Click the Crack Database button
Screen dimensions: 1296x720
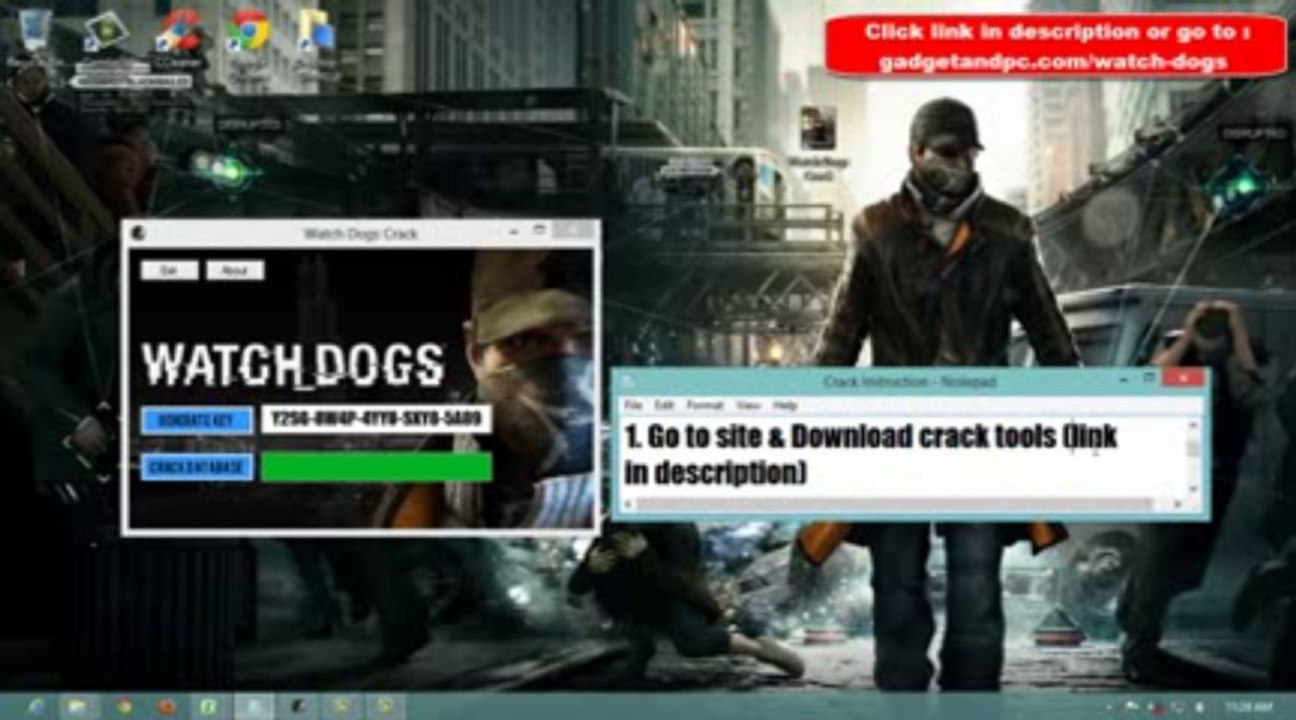197,467
